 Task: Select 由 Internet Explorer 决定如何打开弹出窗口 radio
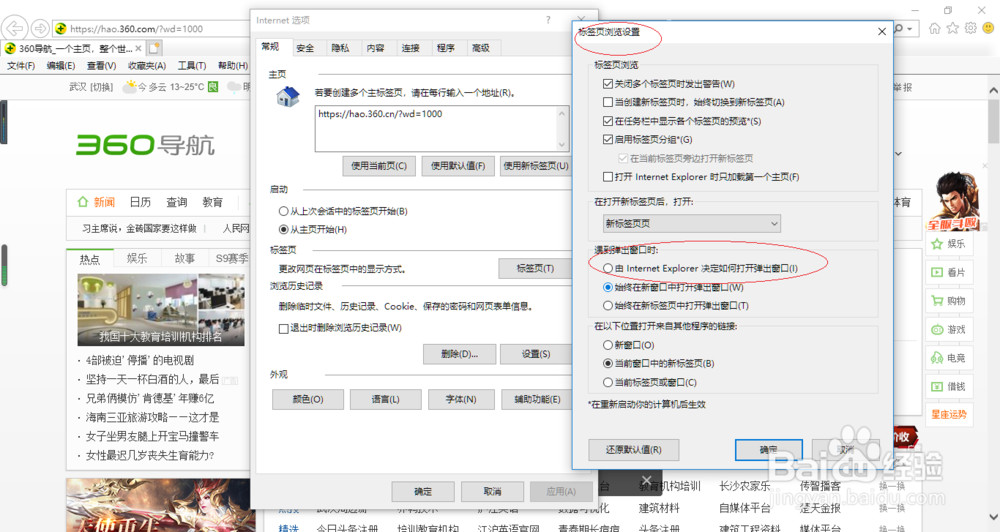[x=608, y=269]
